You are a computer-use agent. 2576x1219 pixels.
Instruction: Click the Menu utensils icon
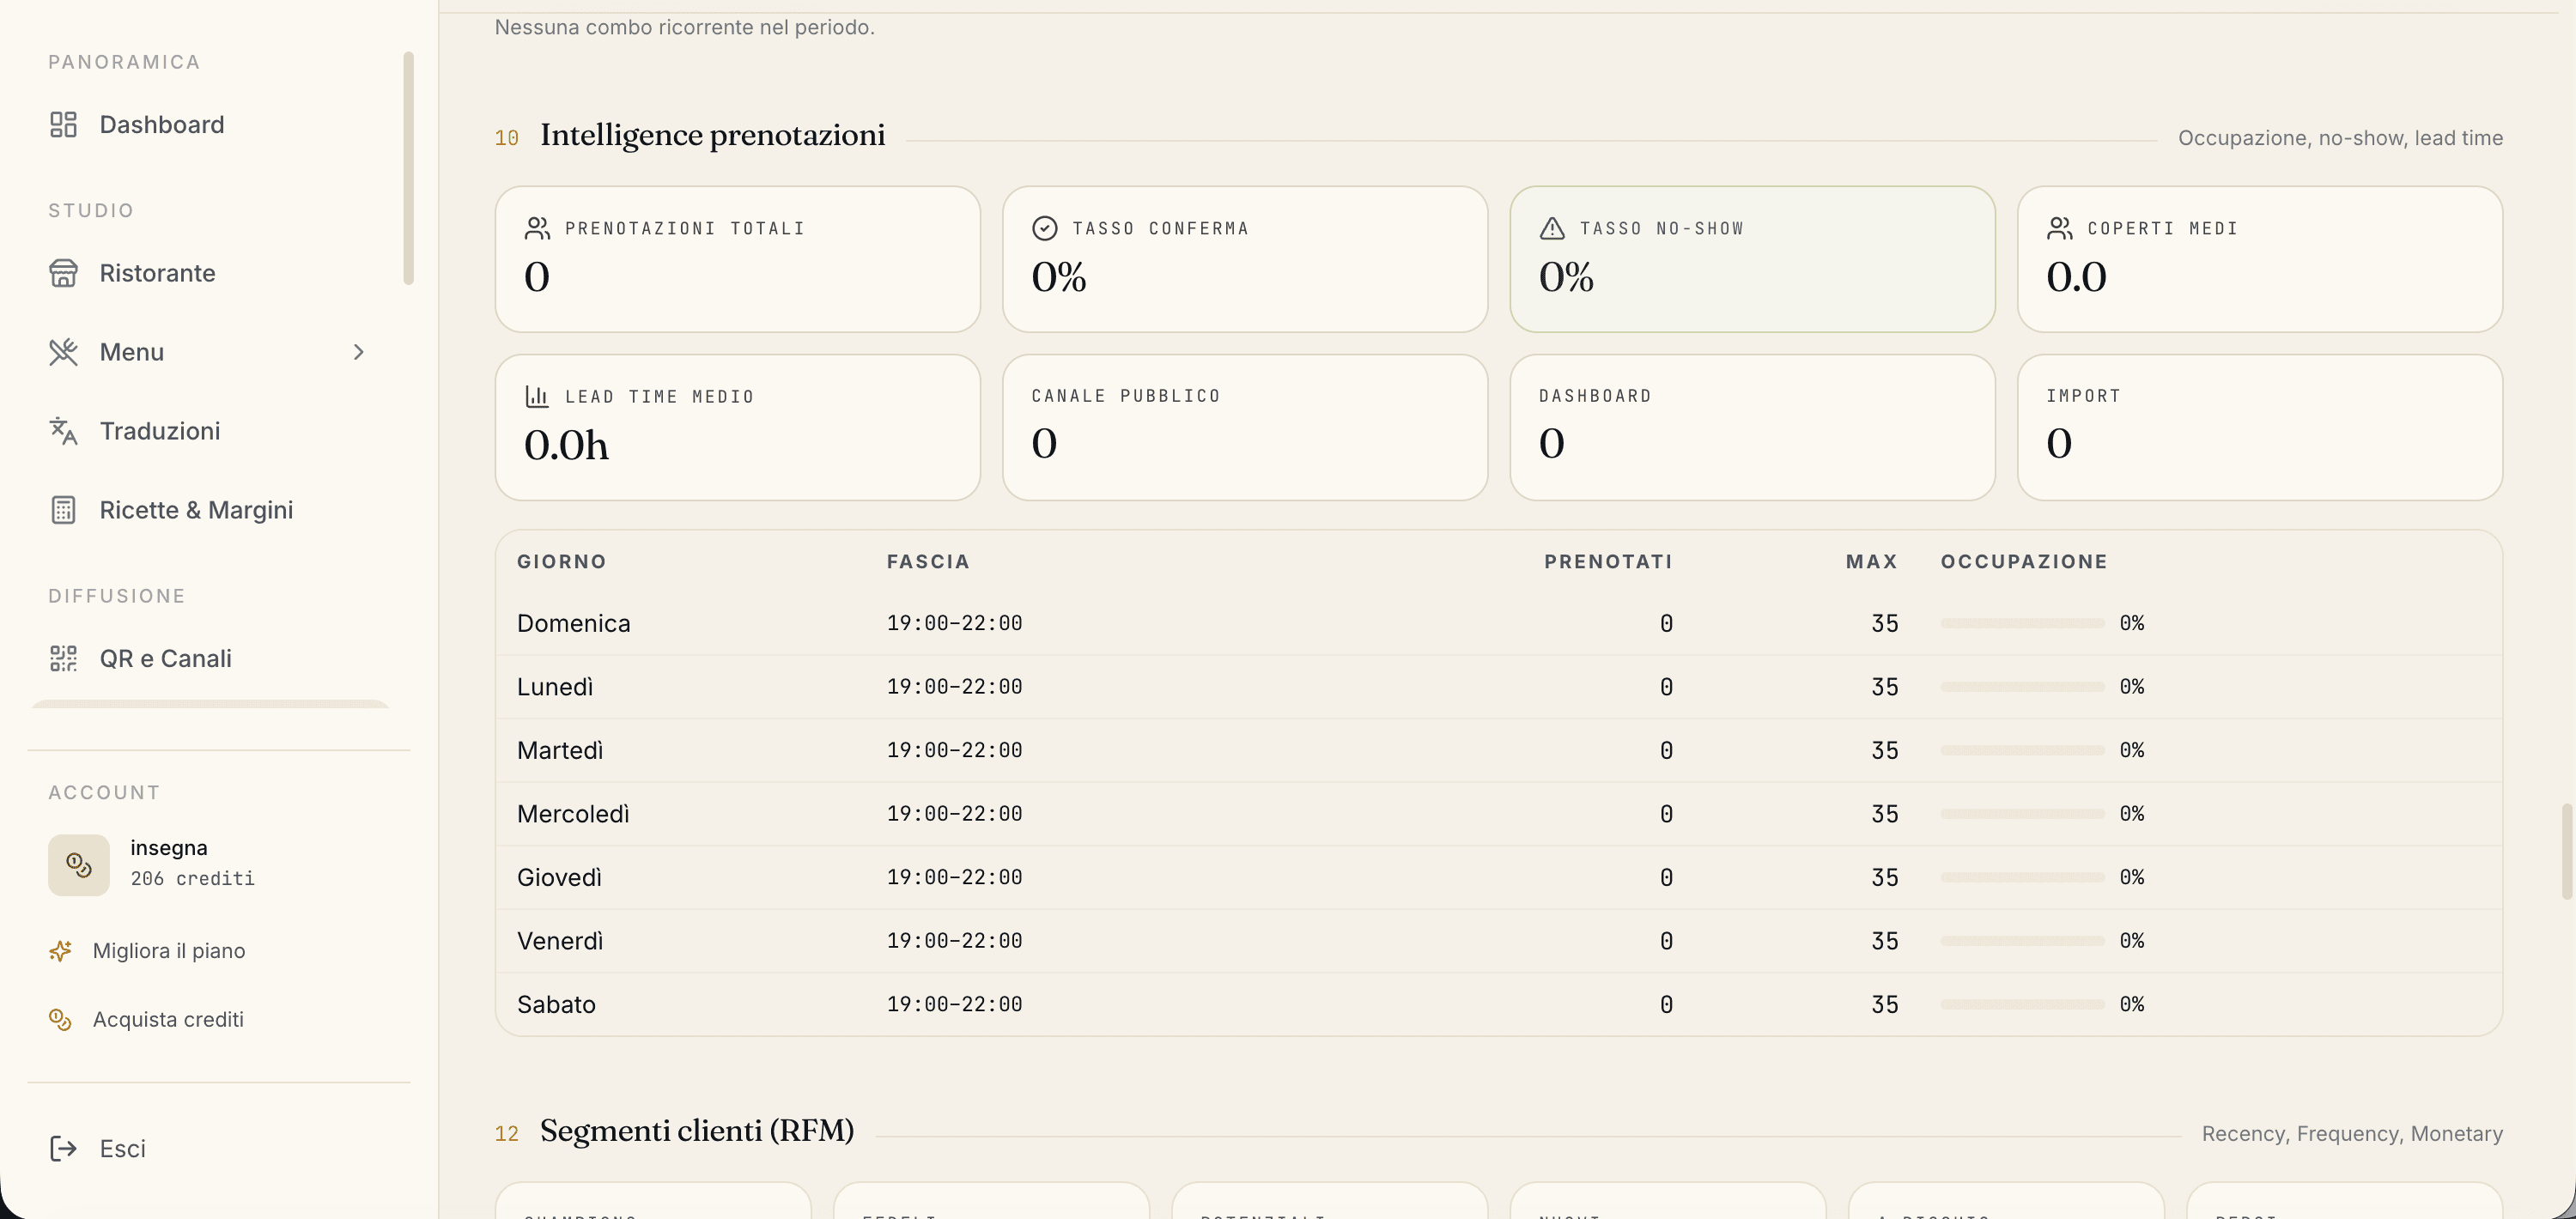[x=63, y=352]
